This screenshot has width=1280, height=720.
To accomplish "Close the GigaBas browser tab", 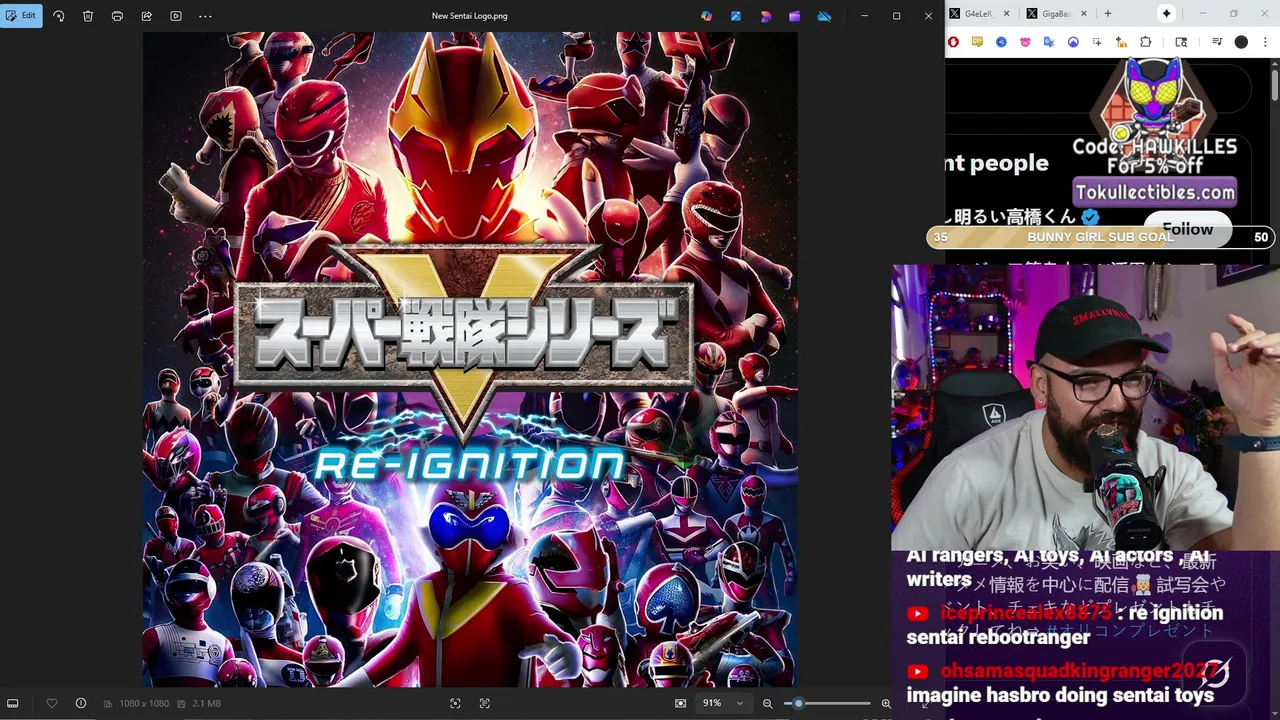I will tap(1086, 14).
